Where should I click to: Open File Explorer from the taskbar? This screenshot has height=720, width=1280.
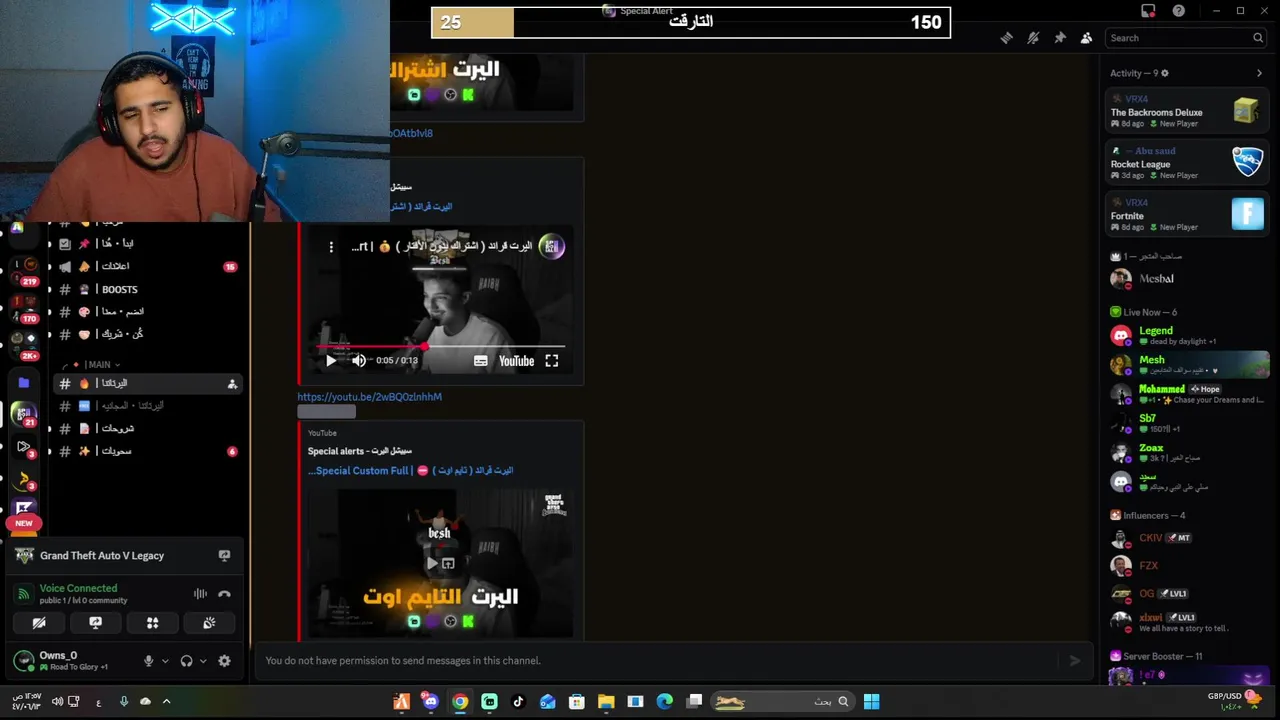point(606,702)
